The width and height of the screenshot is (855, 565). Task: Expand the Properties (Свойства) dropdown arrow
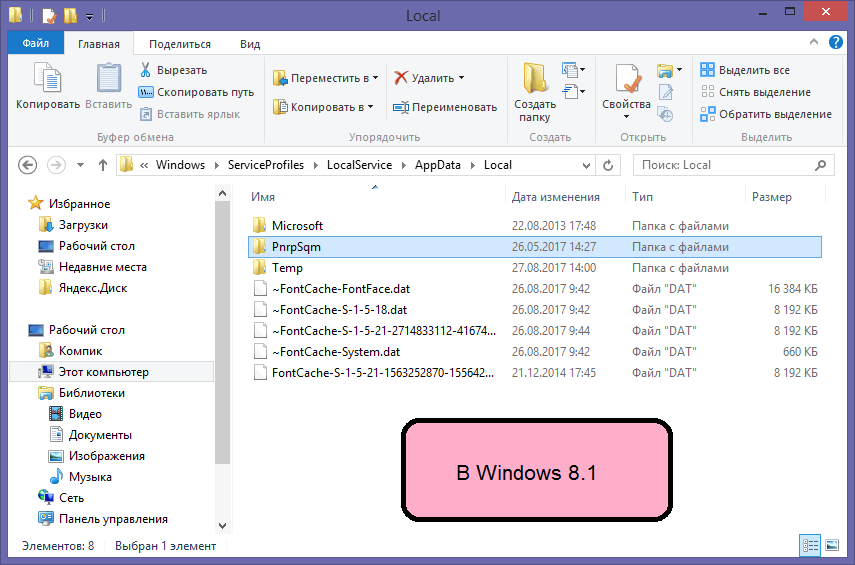(x=626, y=116)
